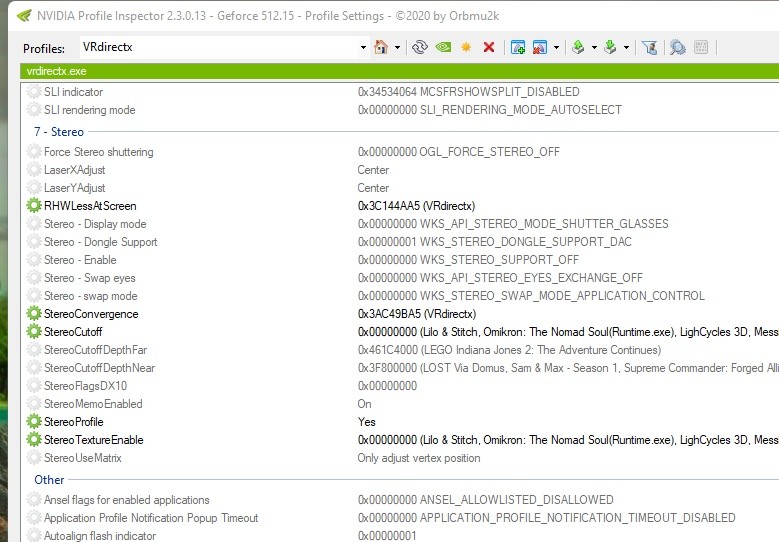Screen dimensions: 779x542
Task: Click the gray gear beside StereoMemoEnabled
Action: click(x=34, y=403)
